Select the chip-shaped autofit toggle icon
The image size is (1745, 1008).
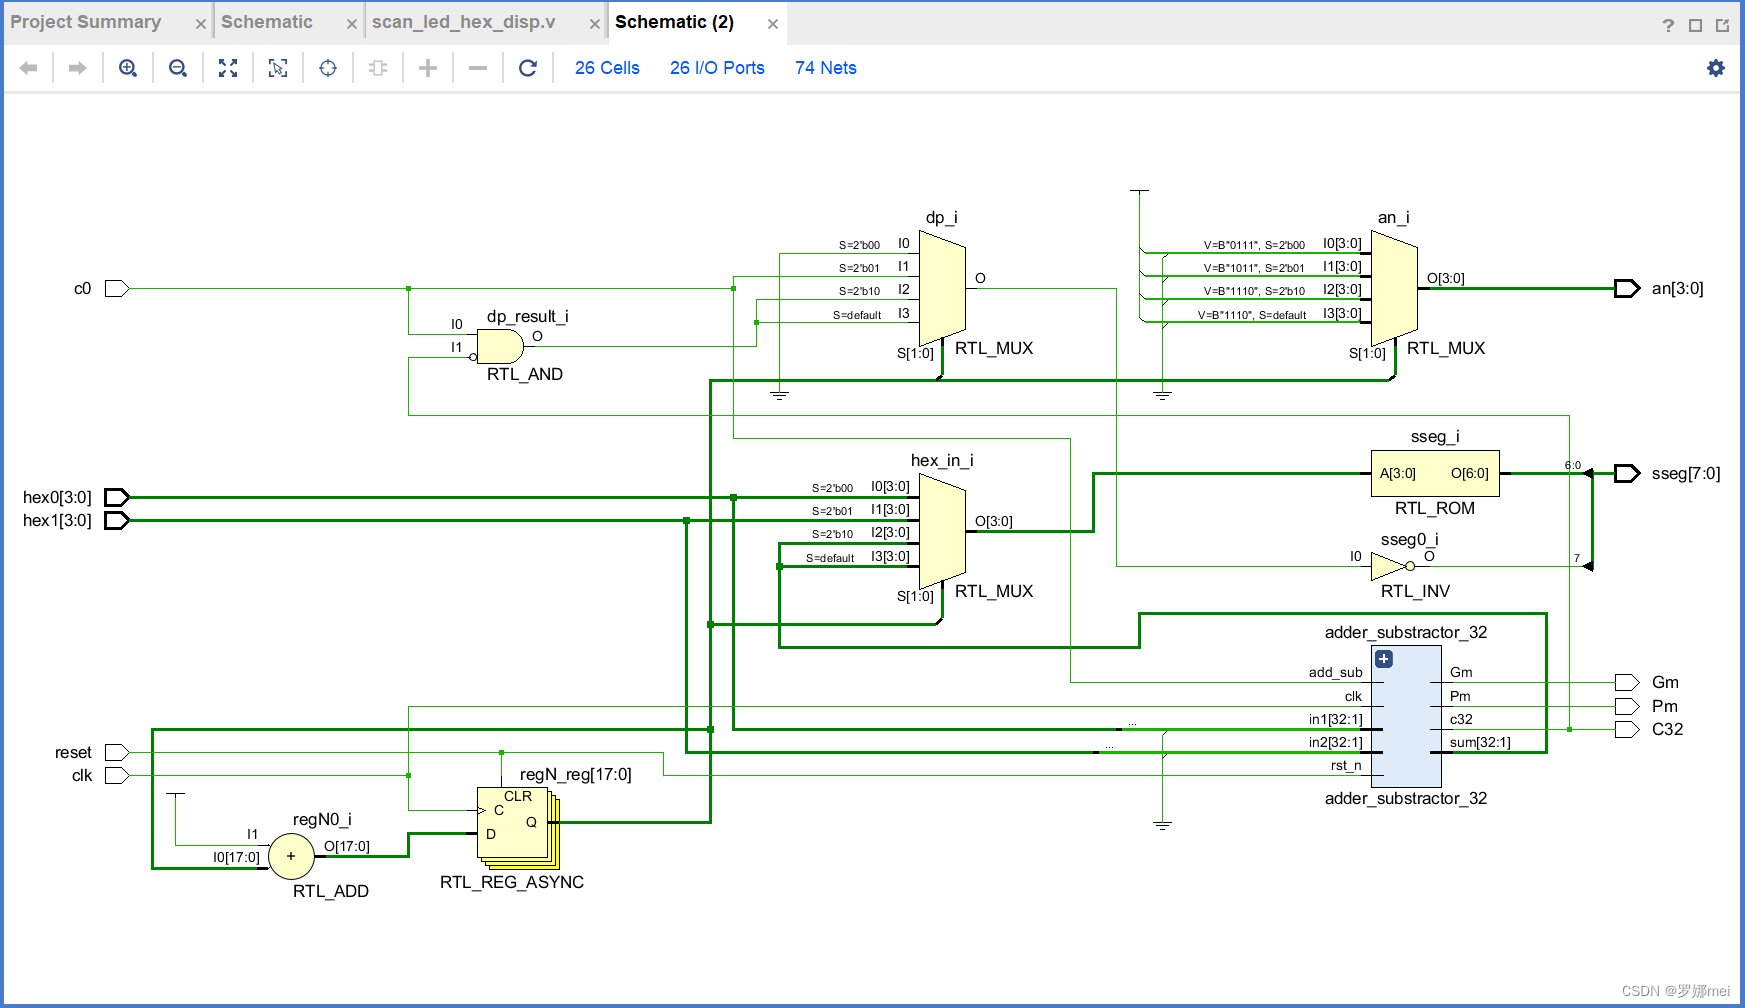pyautogui.click(x=378, y=68)
